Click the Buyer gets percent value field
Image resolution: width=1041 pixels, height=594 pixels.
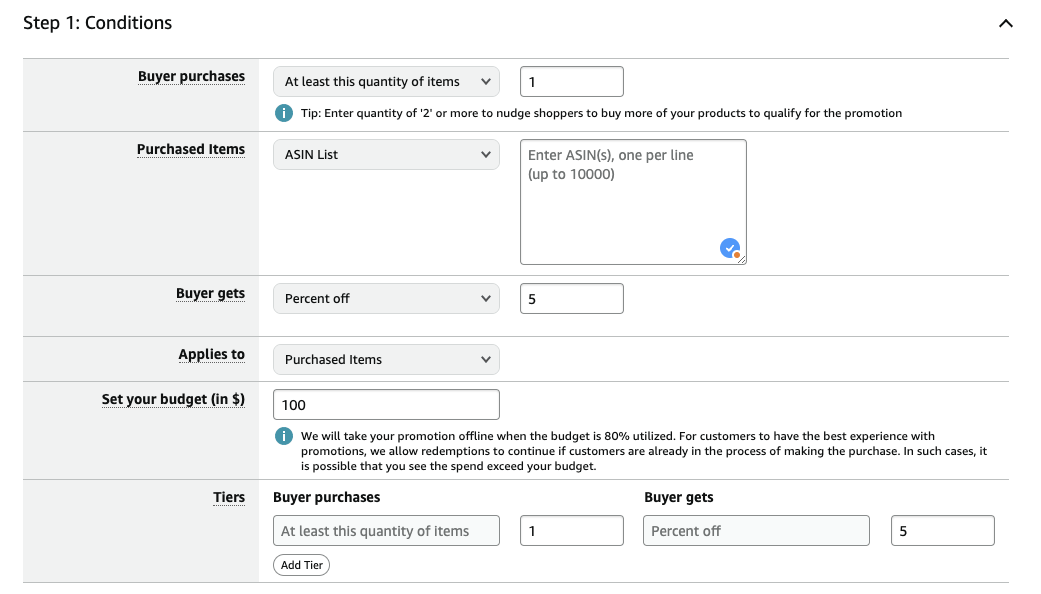click(x=571, y=299)
